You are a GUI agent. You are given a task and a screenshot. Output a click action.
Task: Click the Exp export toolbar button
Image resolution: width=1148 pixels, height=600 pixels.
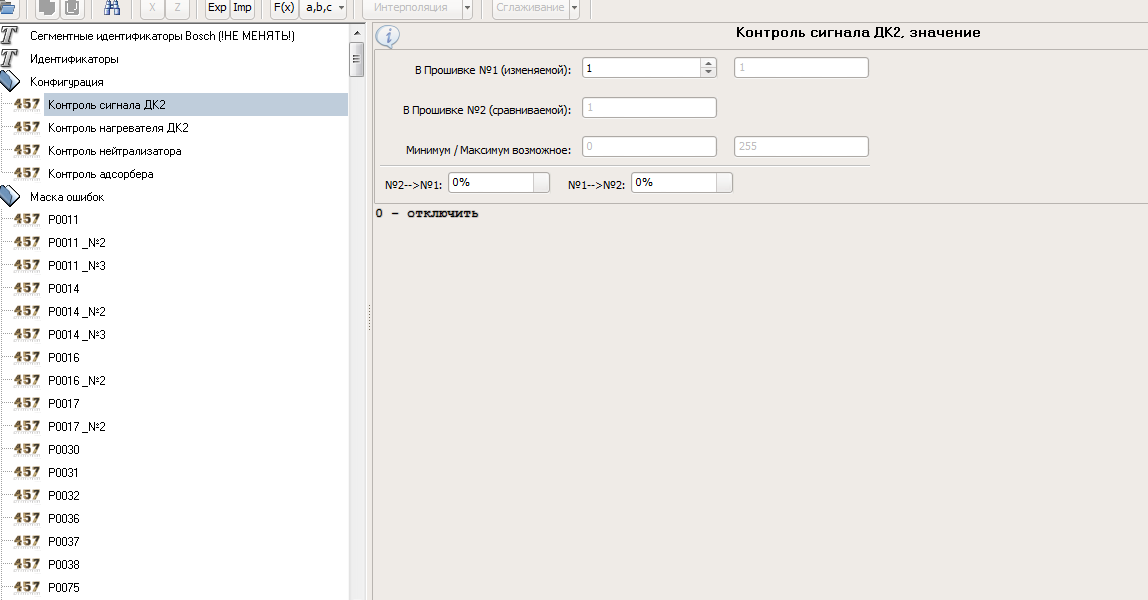pos(216,8)
